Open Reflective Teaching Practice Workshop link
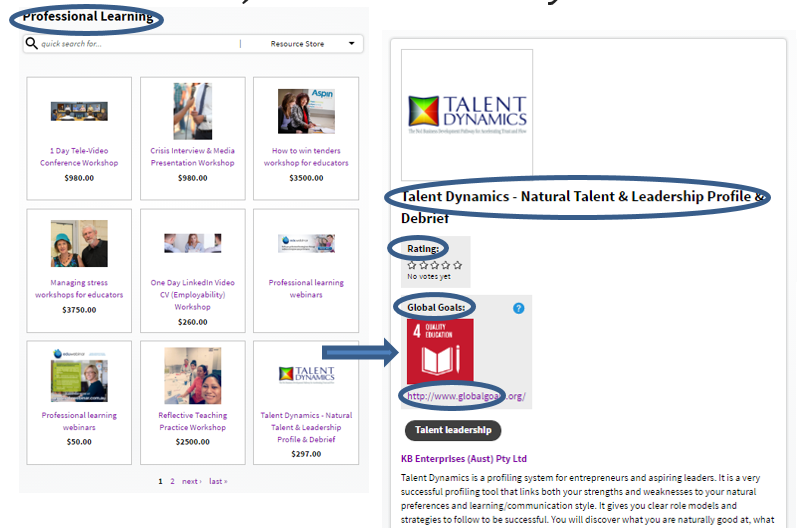Viewport: 797px width, 528px height. (193, 421)
